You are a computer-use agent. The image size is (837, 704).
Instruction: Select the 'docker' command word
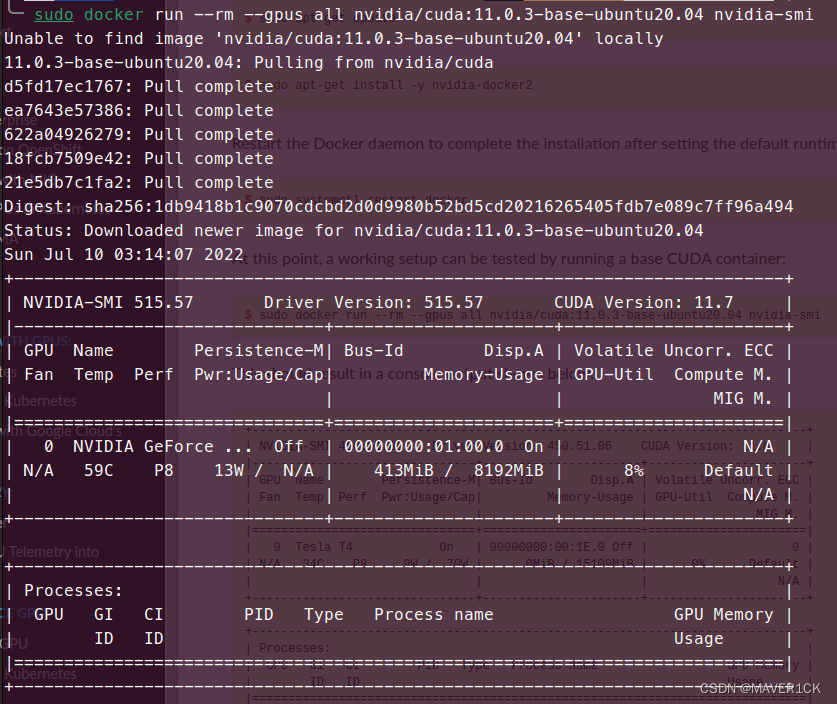click(114, 14)
